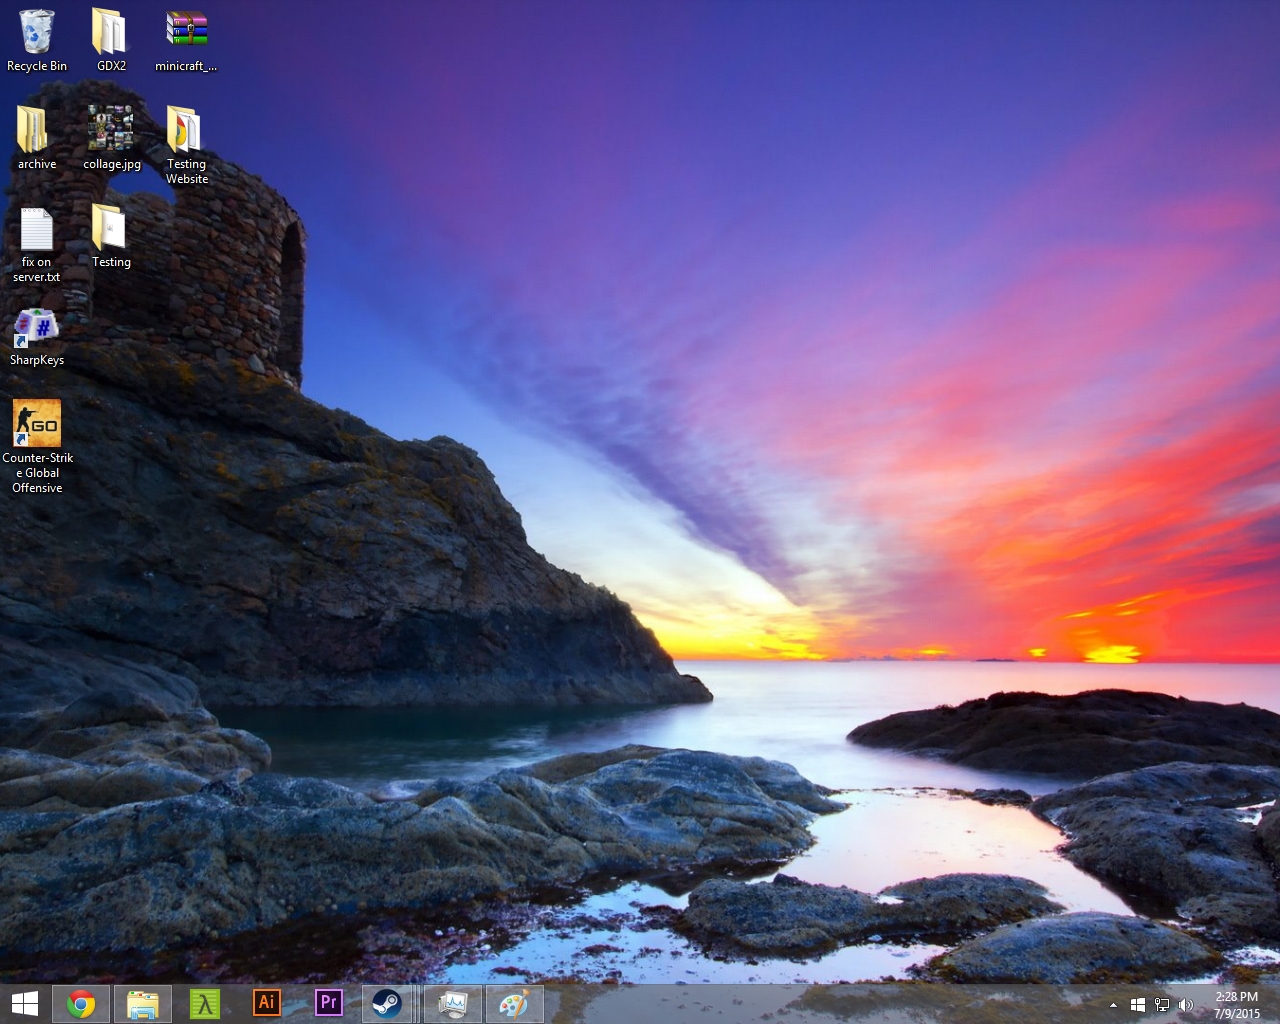The image size is (1280, 1024).
Task: Open the green lambda app on taskbar
Action: point(205,1003)
